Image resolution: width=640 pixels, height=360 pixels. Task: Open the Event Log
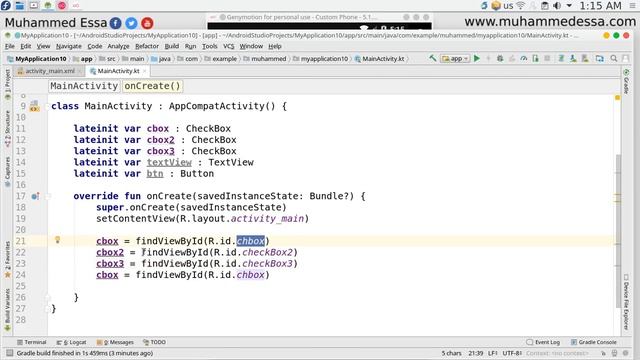point(543,342)
